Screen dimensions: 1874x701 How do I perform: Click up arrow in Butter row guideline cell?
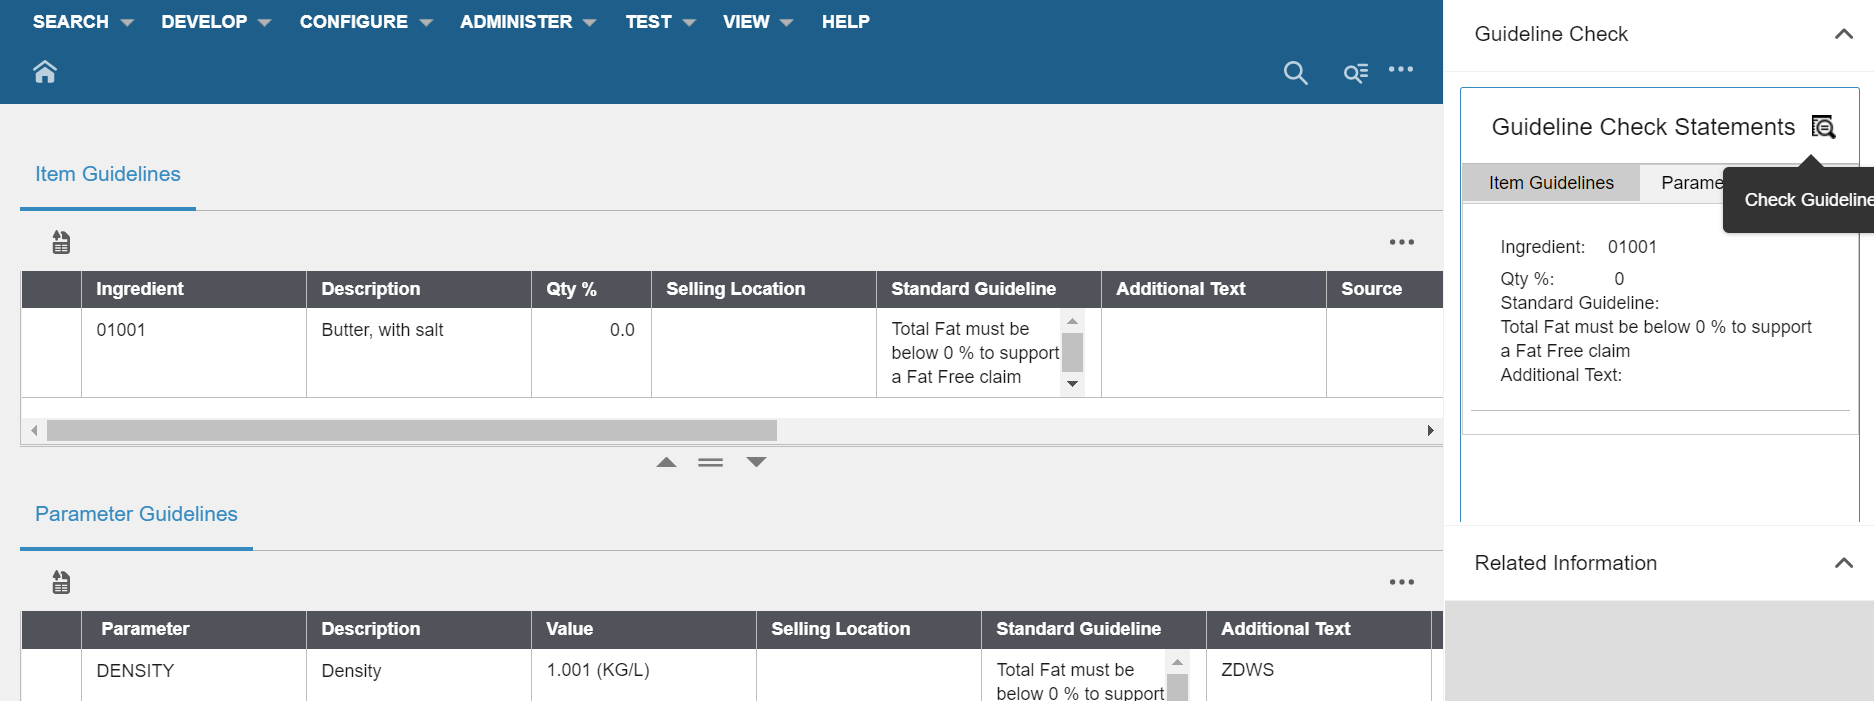[x=1072, y=321]
